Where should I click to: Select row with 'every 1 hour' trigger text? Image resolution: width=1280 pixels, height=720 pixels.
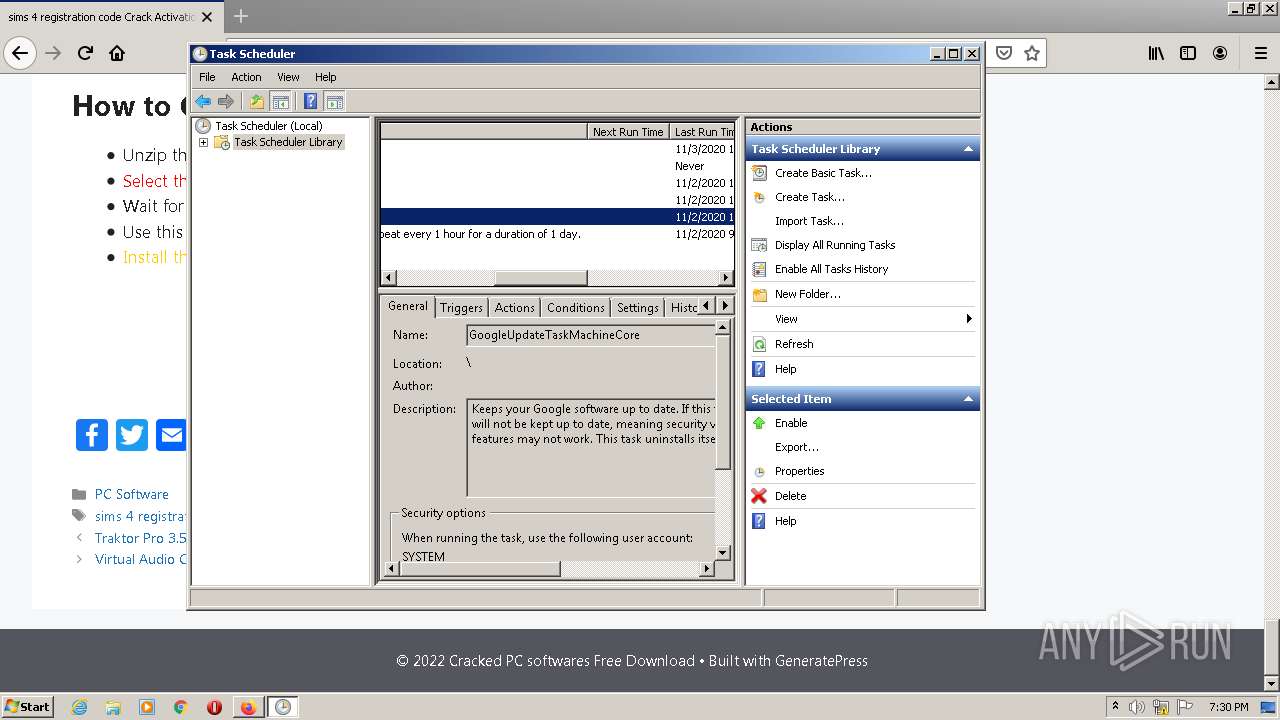[558, 234]
